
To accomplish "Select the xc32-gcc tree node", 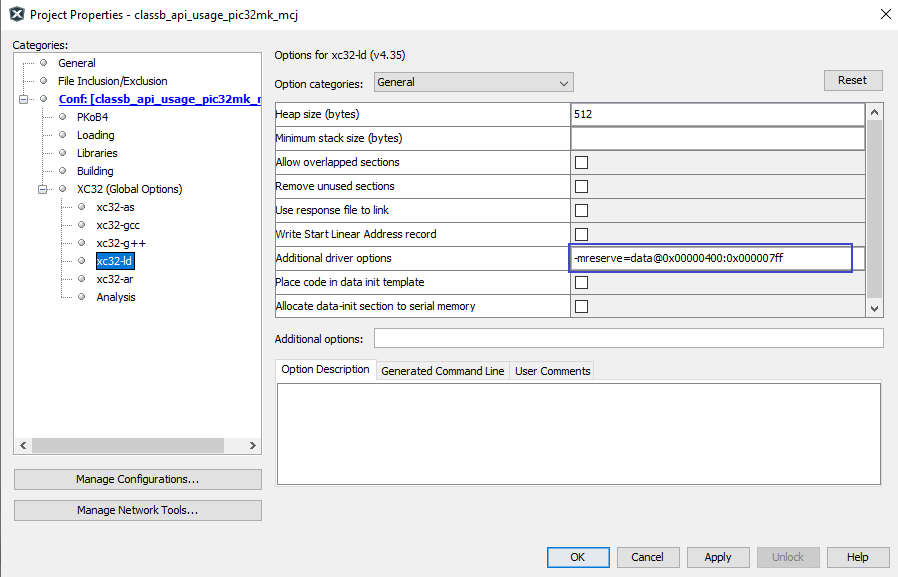I will coord(117,225).
